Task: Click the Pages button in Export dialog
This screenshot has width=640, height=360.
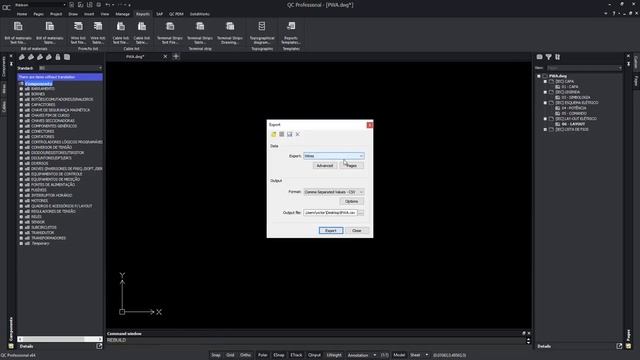Action: click(351, 166)
